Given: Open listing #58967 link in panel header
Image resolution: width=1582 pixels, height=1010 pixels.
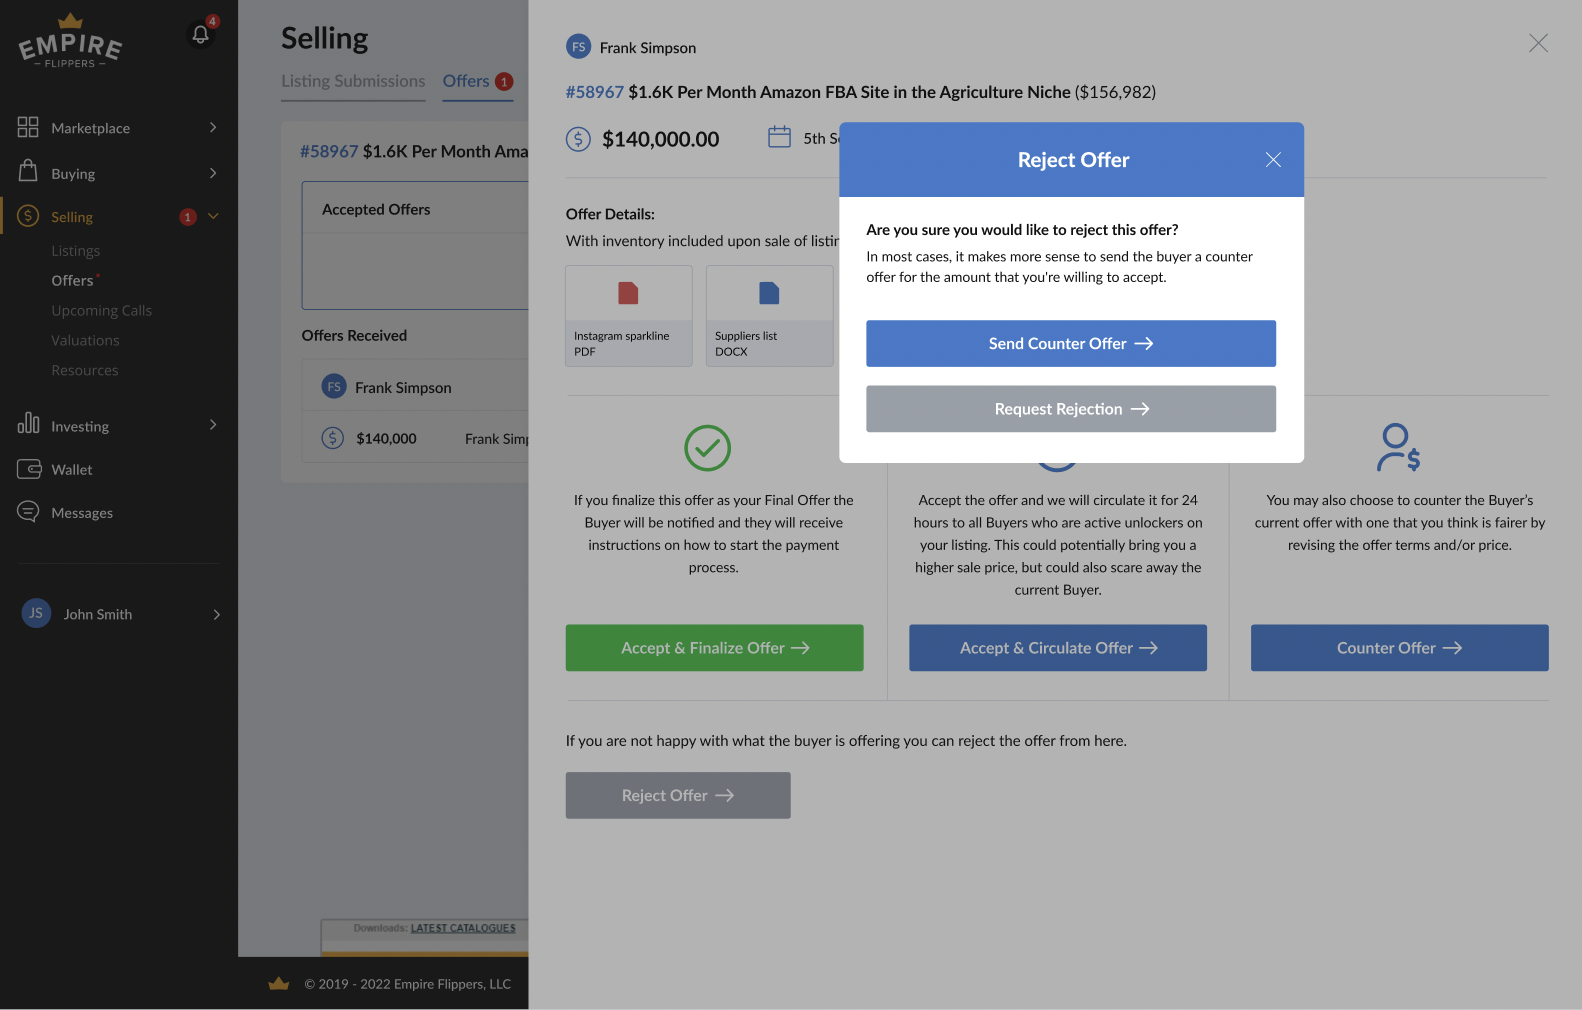Looking at the screenshot, I should tap(594, 92).
